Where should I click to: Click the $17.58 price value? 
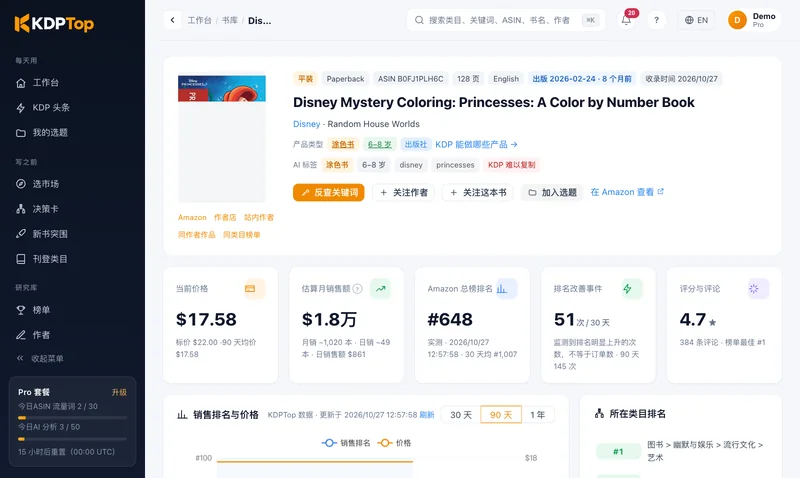tap(206, 319)
